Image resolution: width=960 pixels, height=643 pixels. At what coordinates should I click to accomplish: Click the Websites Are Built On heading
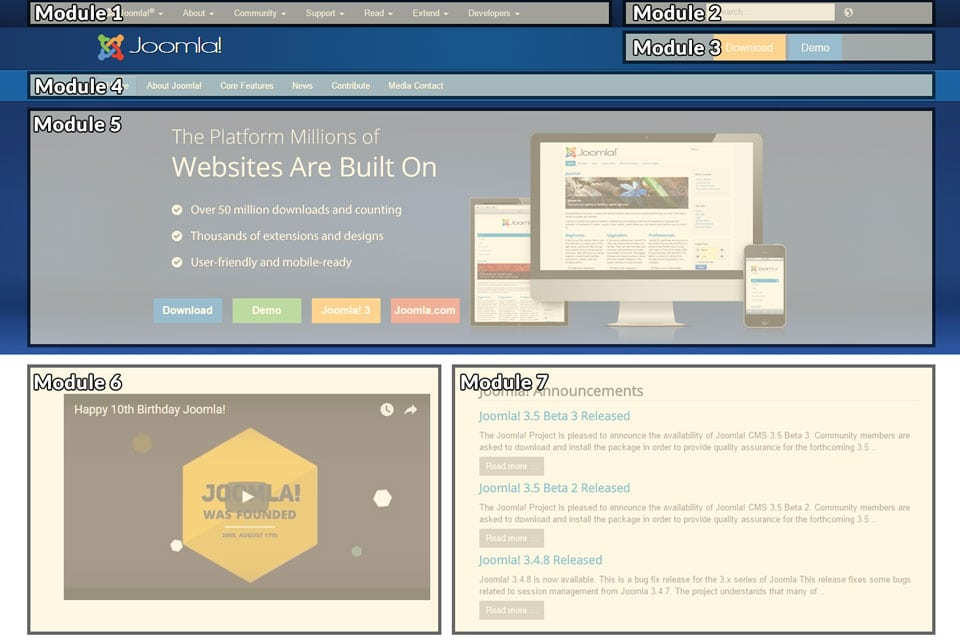click(304, 167)
